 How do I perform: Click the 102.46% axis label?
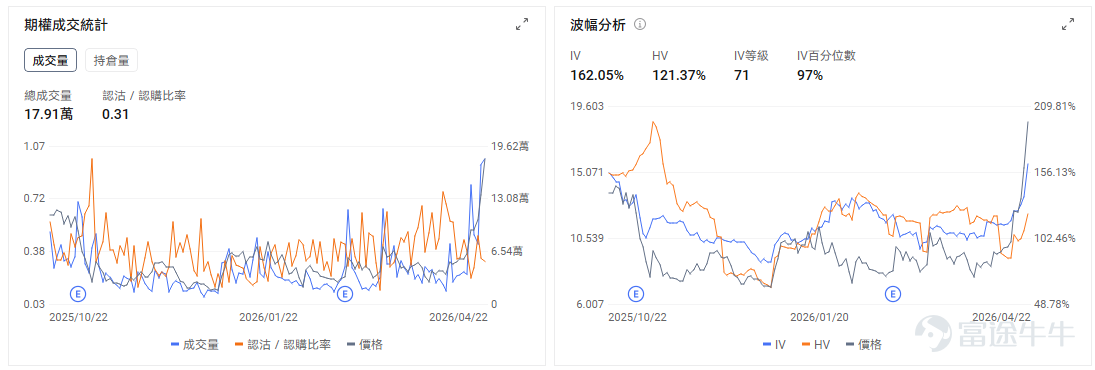(1054, 239)
